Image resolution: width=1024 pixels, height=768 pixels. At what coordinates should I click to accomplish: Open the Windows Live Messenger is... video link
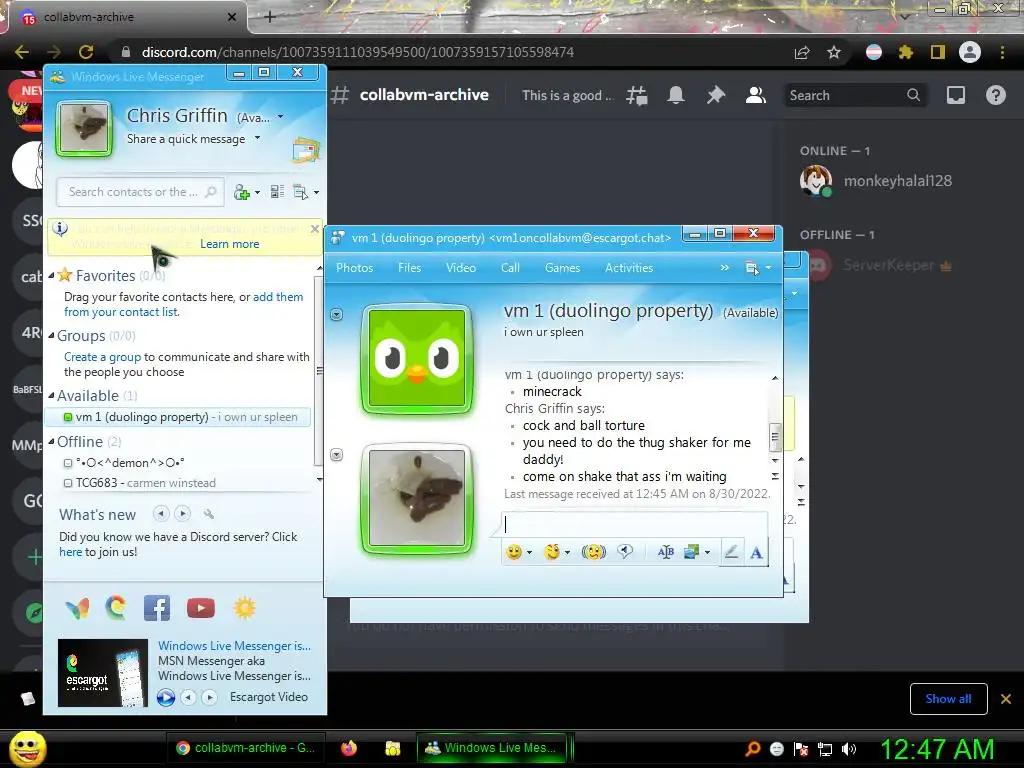point(234,645)
